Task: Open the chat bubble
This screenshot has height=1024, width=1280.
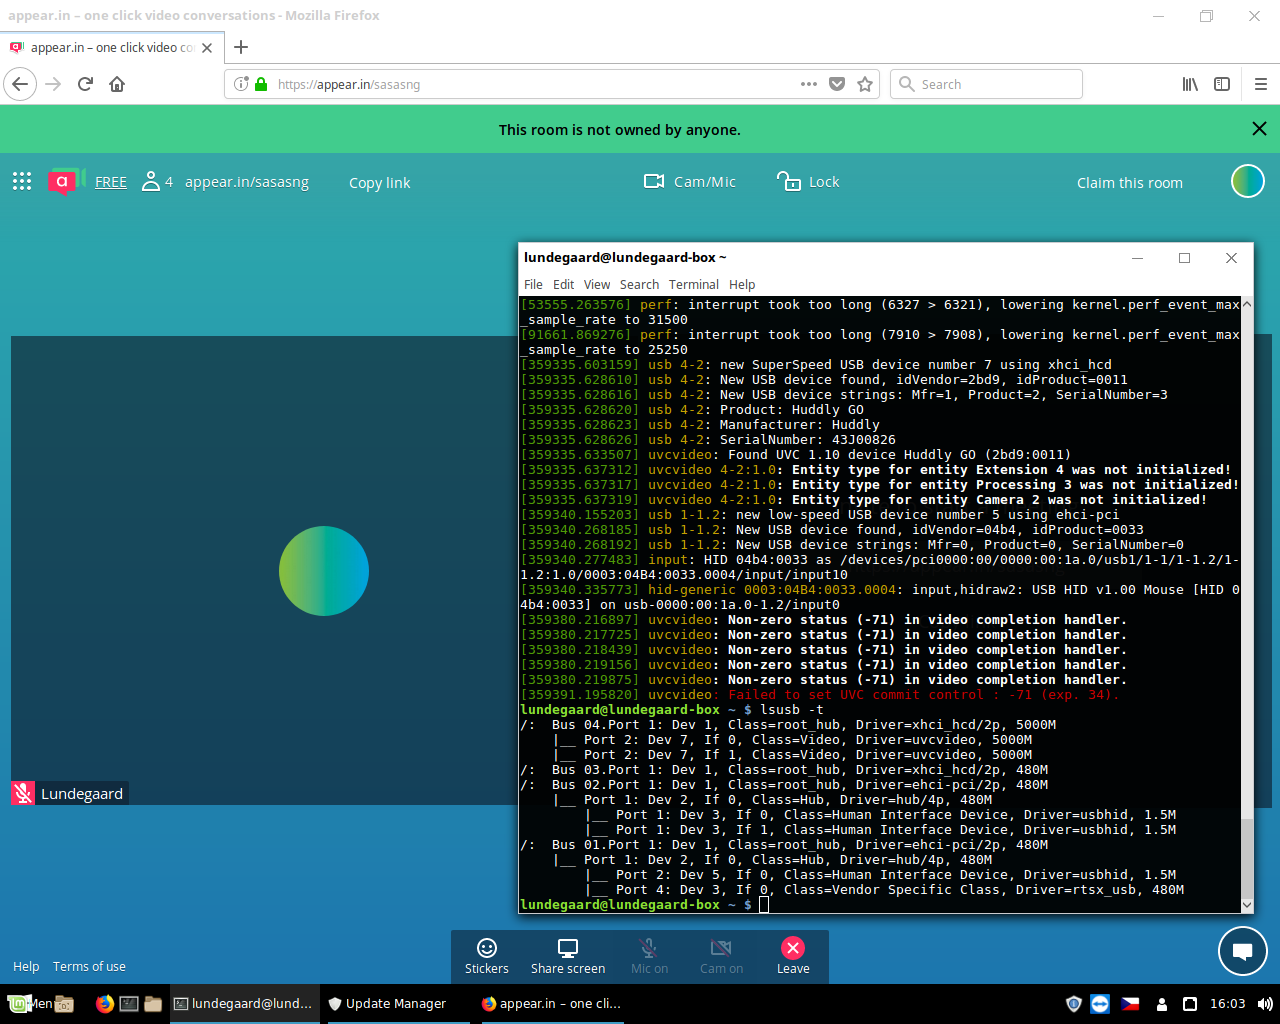Action: (x=1243, y=951)
